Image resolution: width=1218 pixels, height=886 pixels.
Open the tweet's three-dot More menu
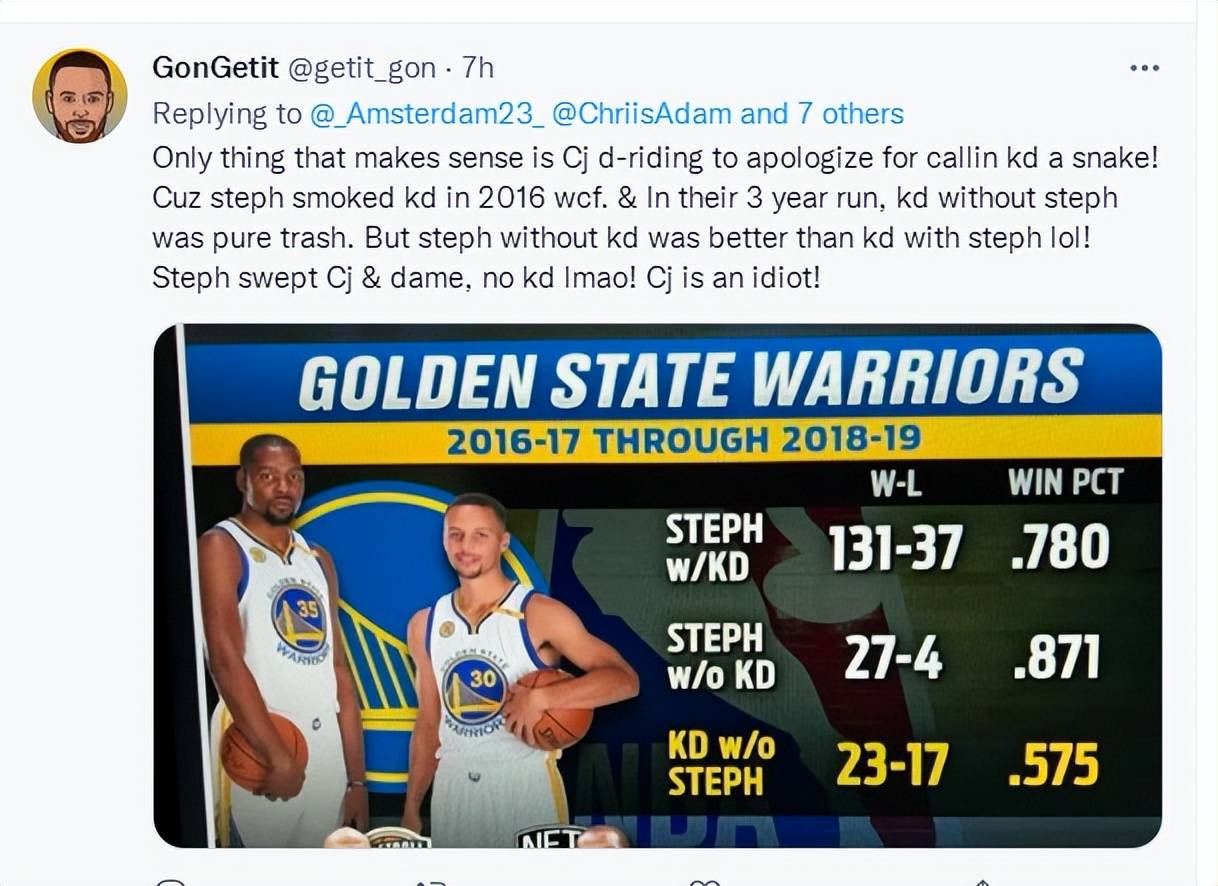point(1143,68)
